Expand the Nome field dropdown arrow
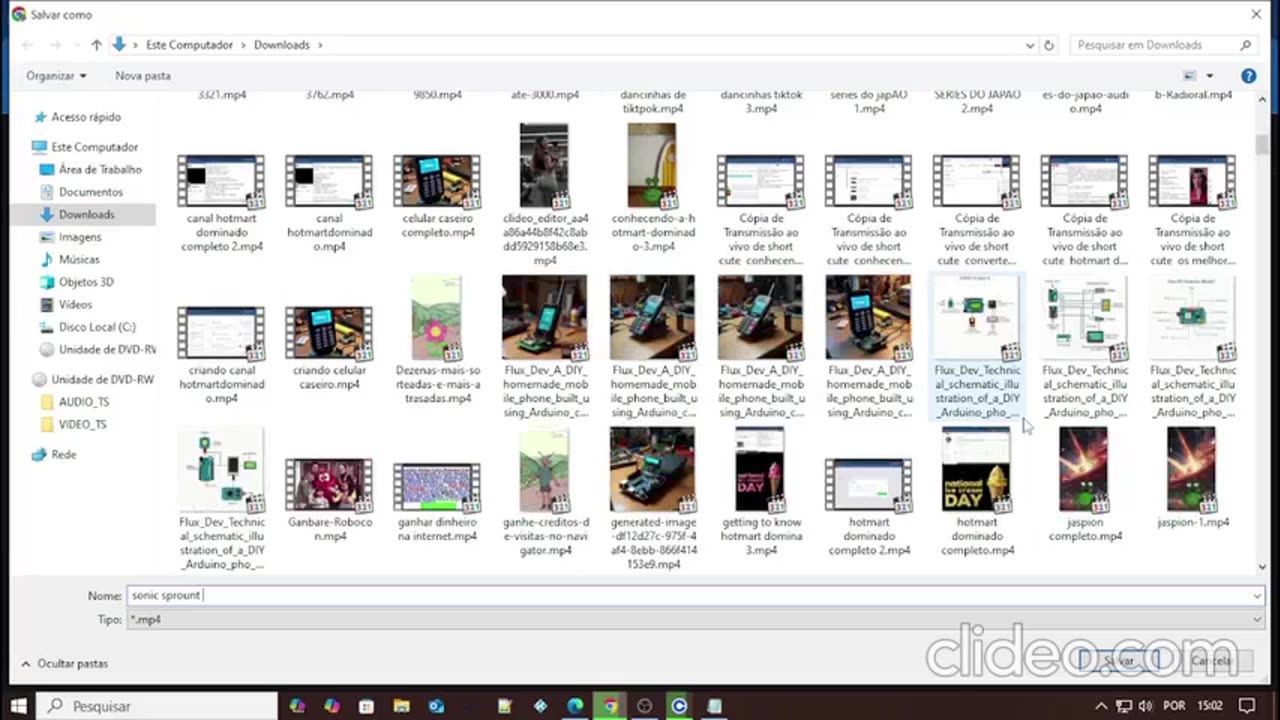 [1256, 596]
